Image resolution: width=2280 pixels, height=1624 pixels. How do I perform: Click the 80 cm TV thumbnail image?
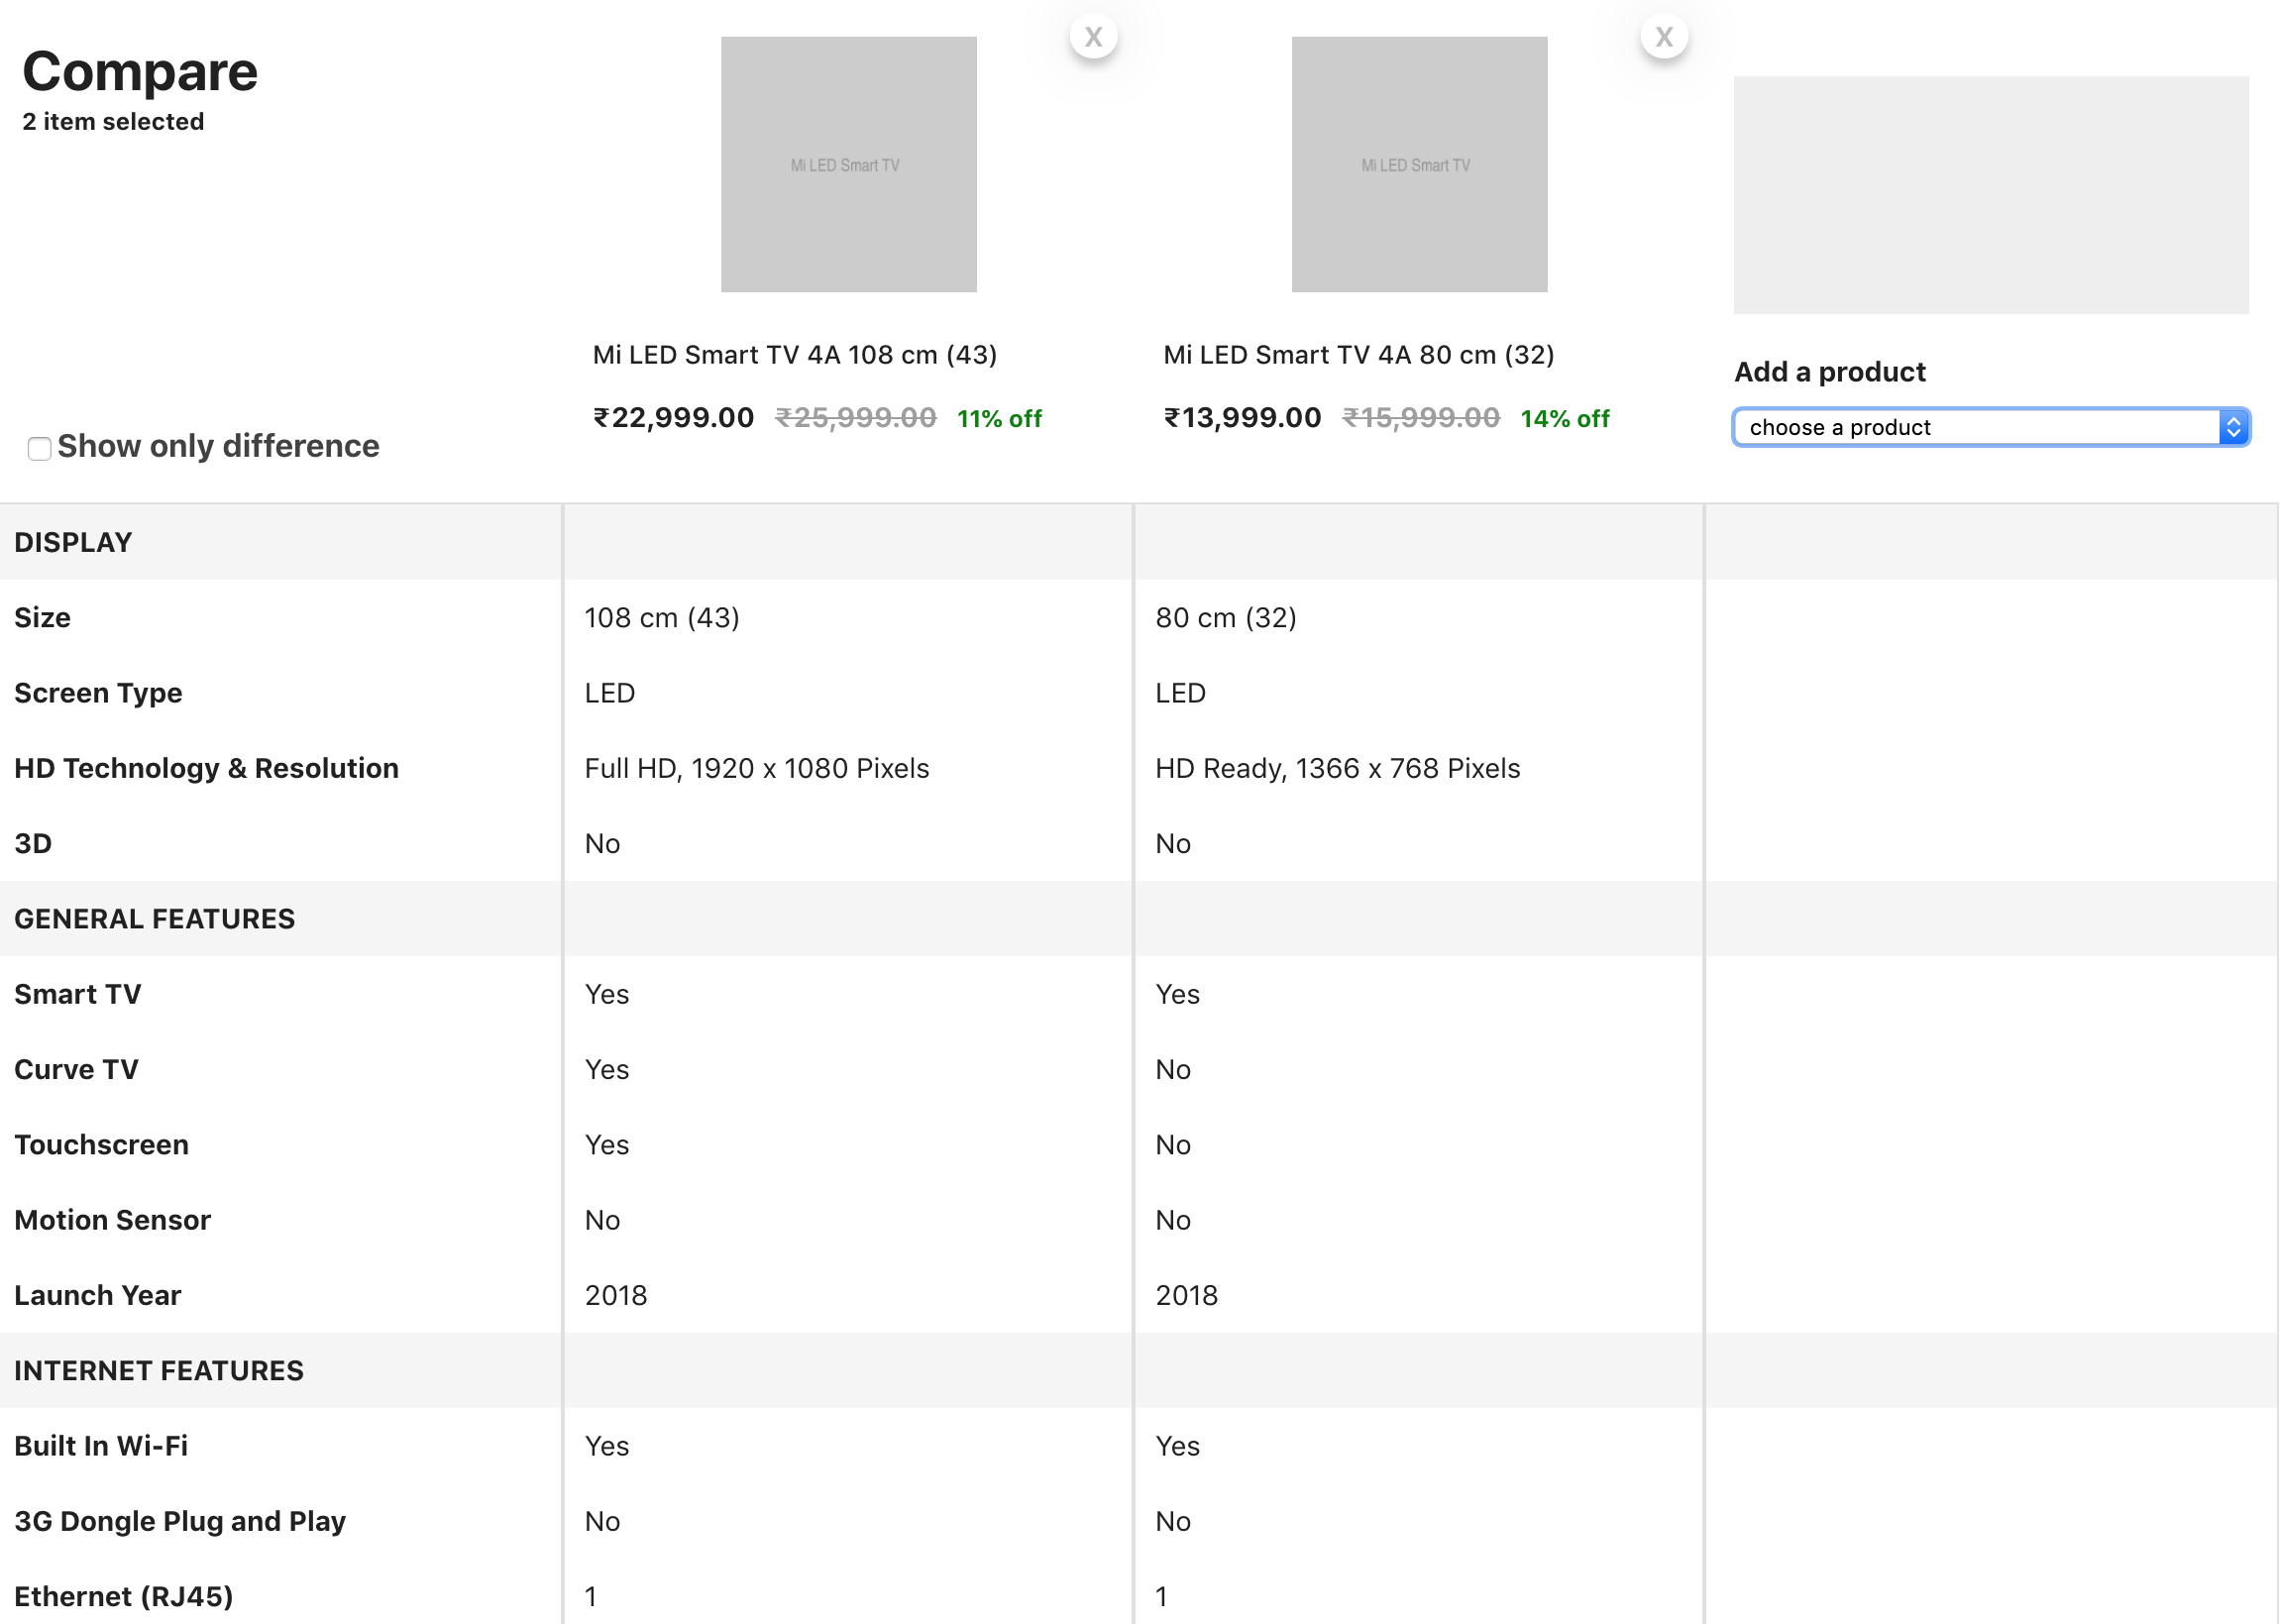pos(1418,165)
